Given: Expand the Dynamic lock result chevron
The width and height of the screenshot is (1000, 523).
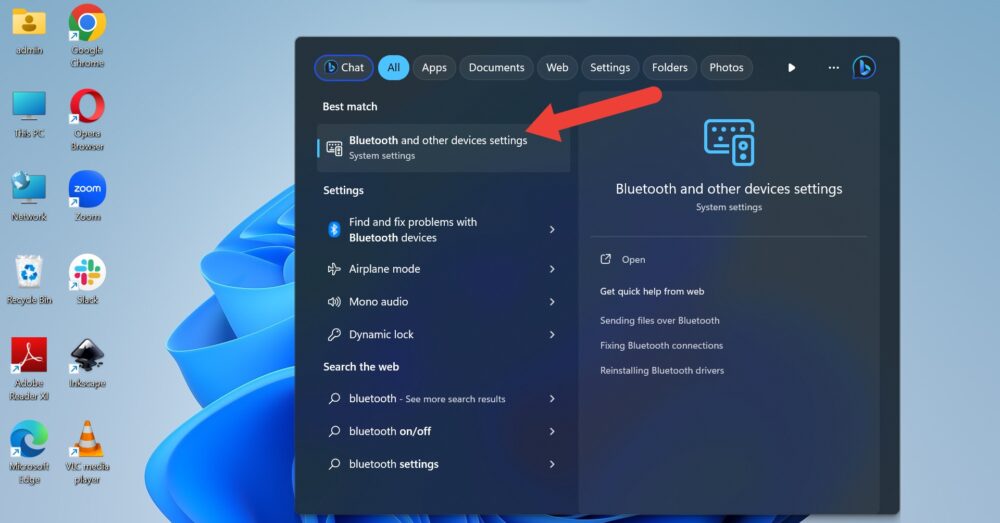Looking at the screenshot, I should (x=552, y=335).
